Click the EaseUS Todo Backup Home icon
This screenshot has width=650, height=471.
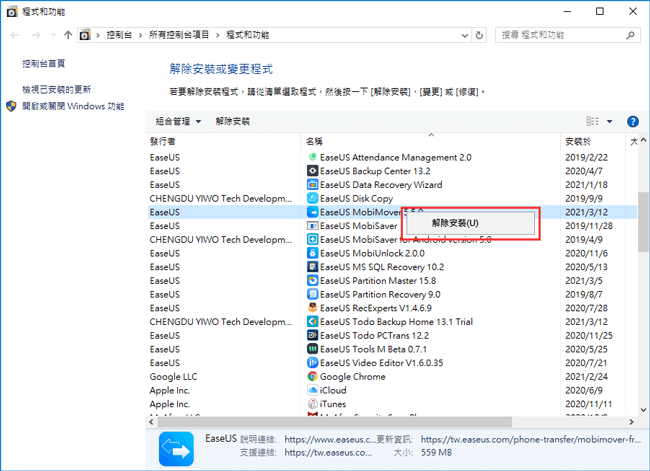coord(313,321)
